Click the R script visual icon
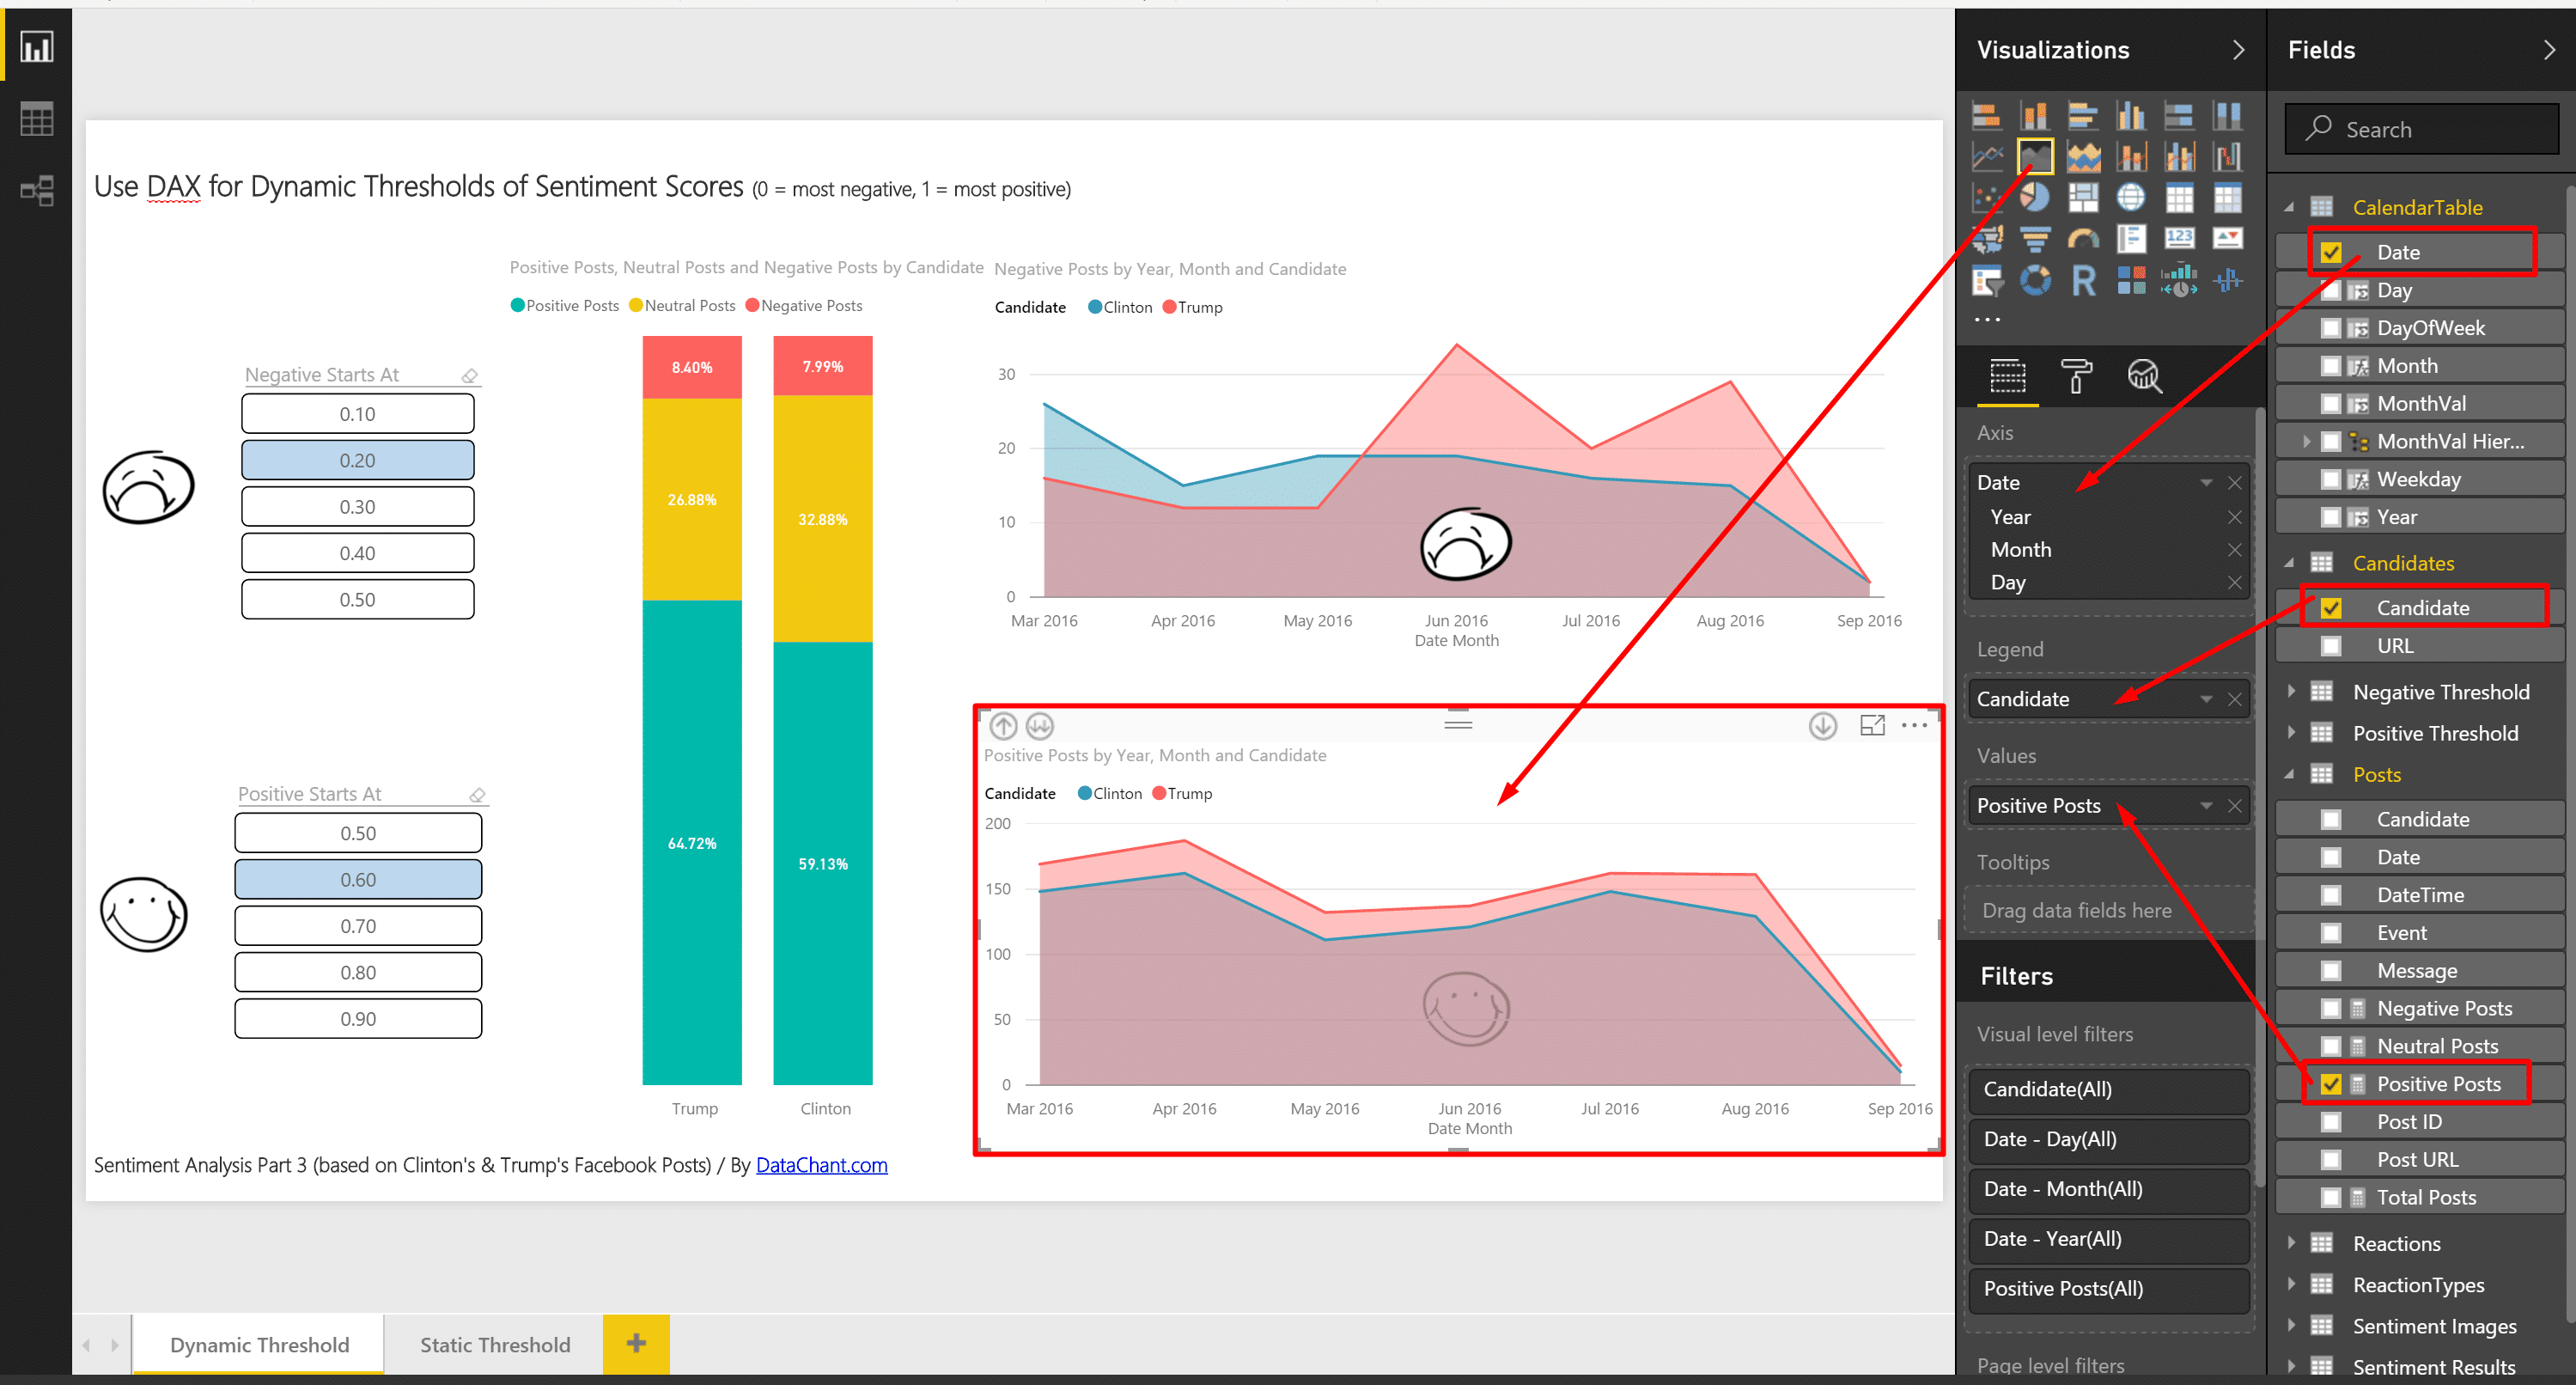Viewport: 2576px width, 1385px height. coord(2083,281)
